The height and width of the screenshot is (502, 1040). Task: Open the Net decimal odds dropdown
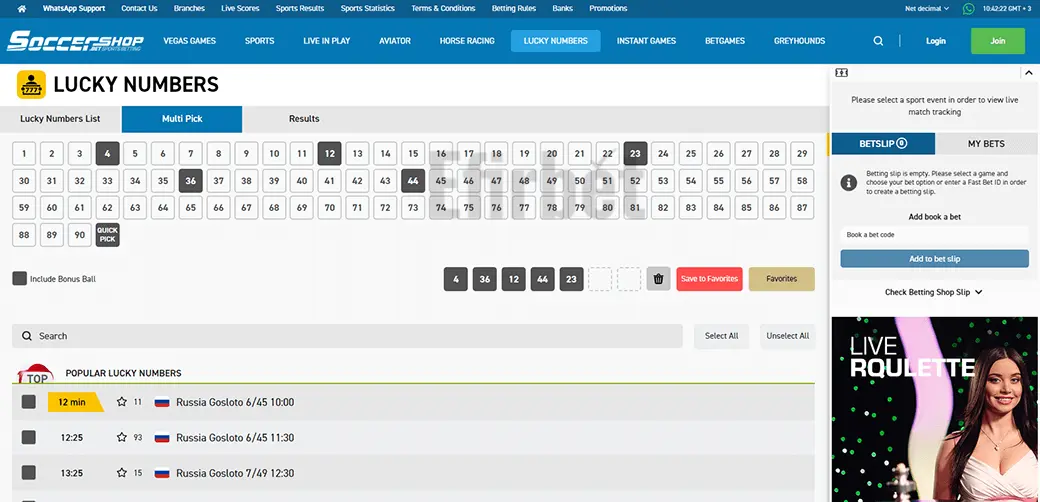point(927,9)
